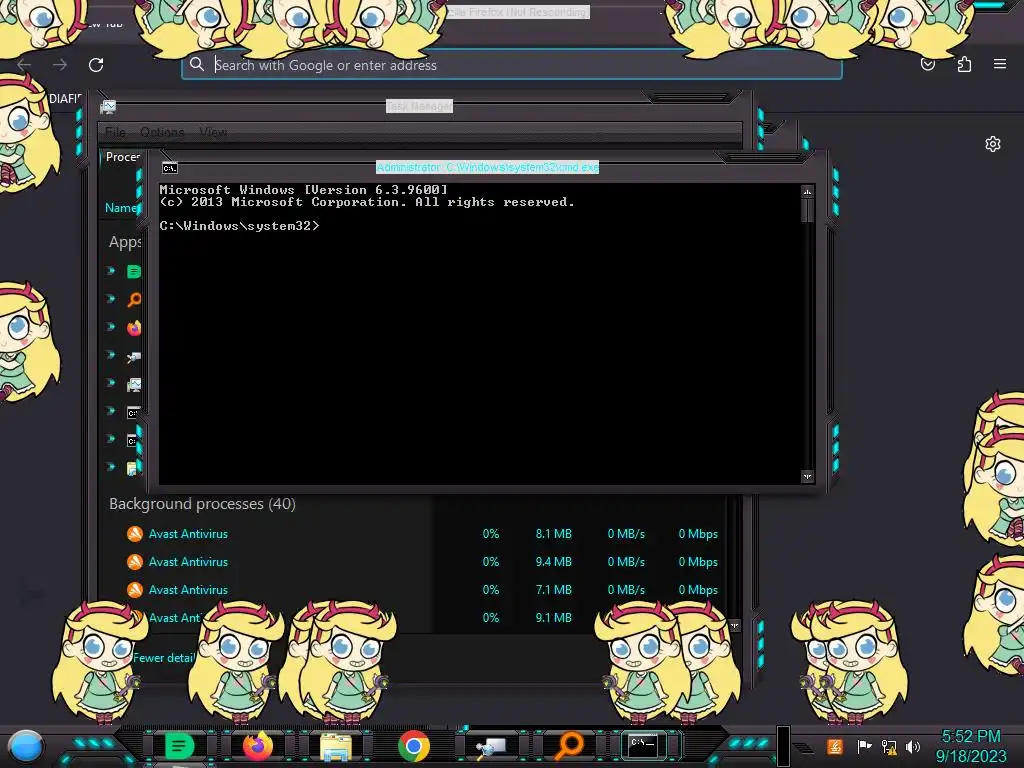The height and width of the screenshot is (768, 1024).
Task: Click the Firefox forward arrow
Action: tap(60, 65)
